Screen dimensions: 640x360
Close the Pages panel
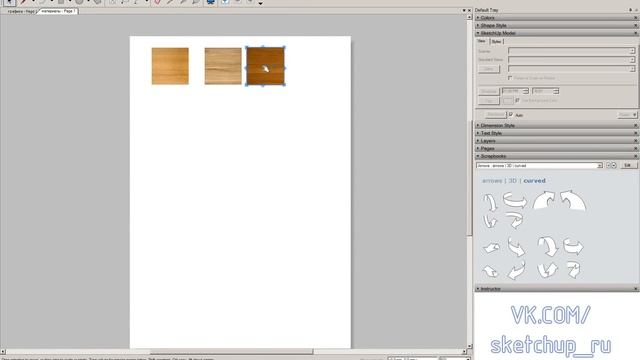tap(636, 149)
